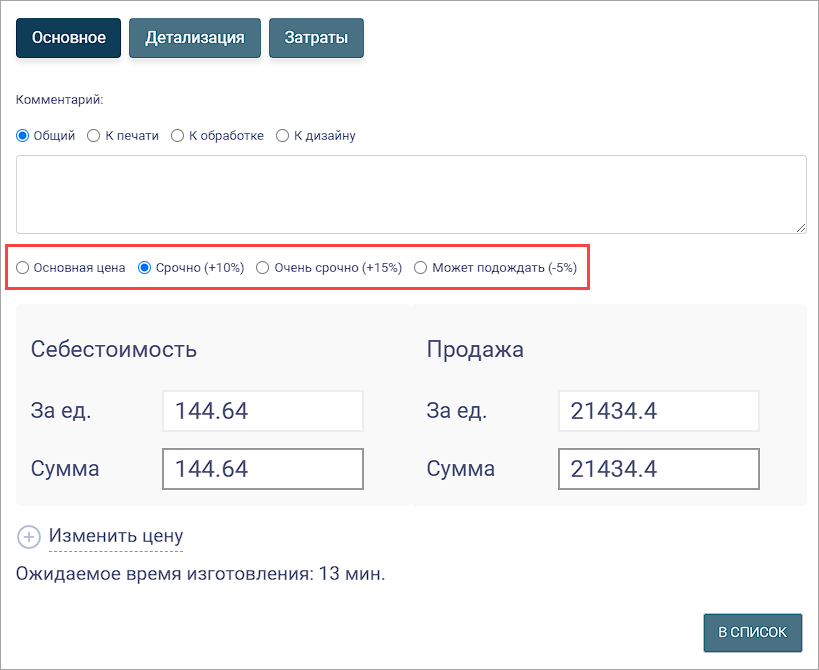Click the plus circle icon beside Изменить цену
Screen dimensions: 819x670
tap(29, 537)
